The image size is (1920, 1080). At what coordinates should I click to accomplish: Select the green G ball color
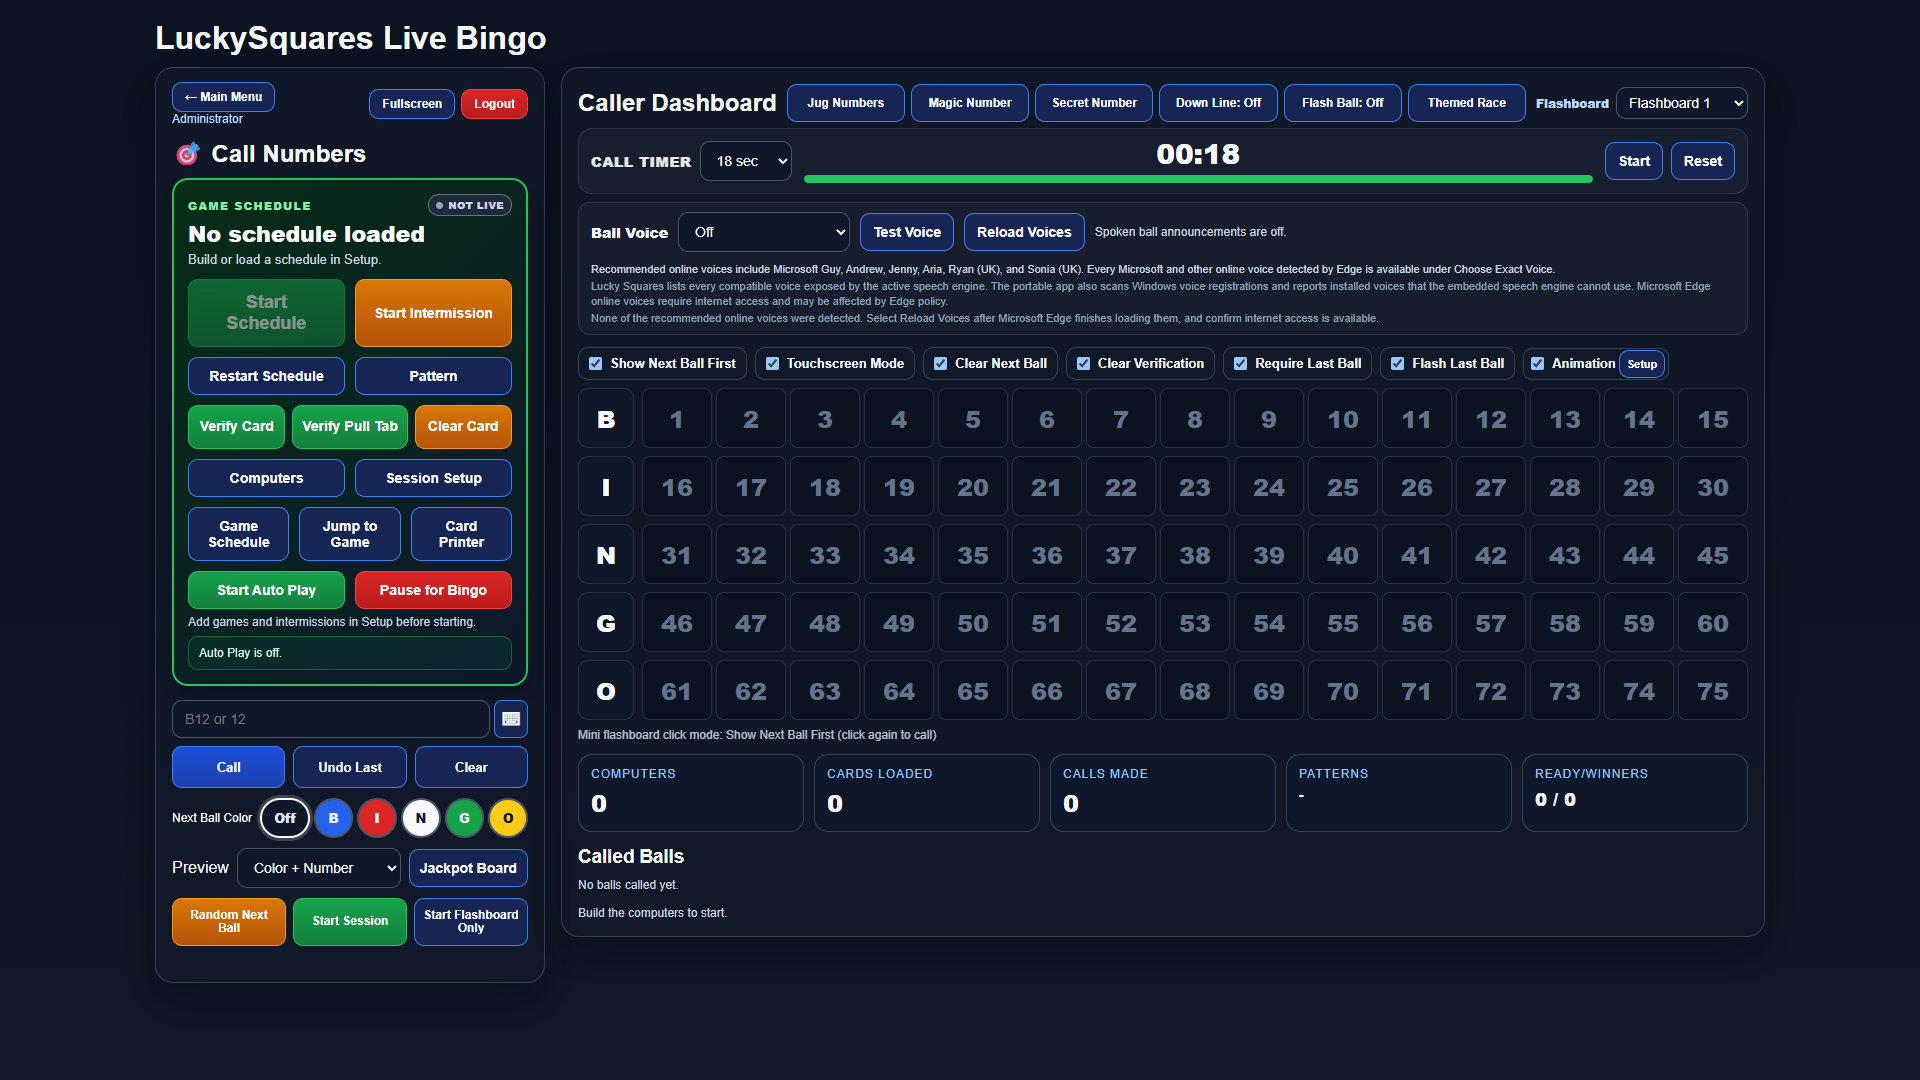tap(464, 818)
